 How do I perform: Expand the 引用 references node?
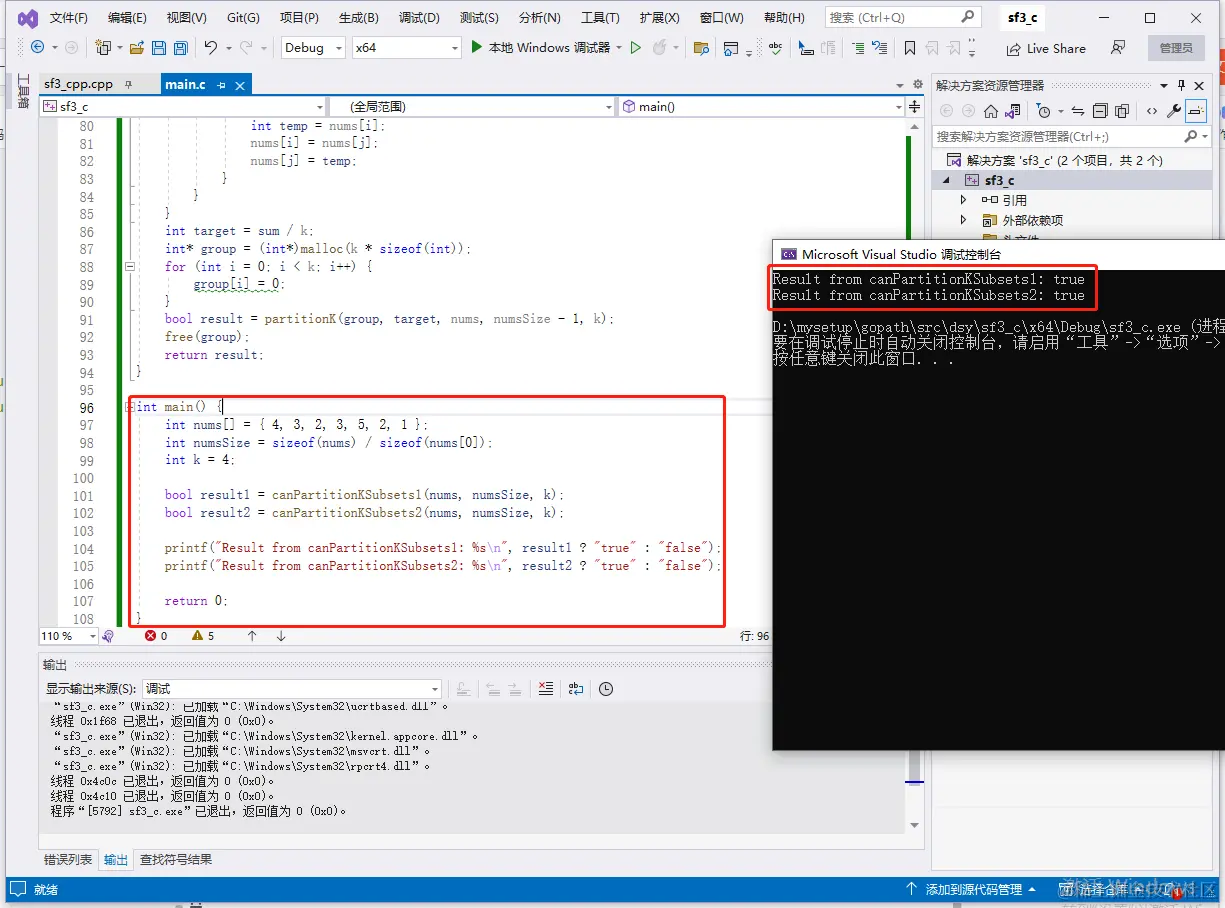click(964, 200)
